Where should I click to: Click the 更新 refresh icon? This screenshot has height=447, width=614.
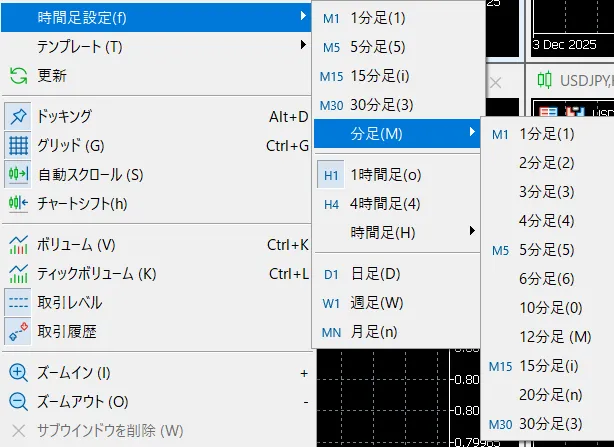(x=18, y=76)
